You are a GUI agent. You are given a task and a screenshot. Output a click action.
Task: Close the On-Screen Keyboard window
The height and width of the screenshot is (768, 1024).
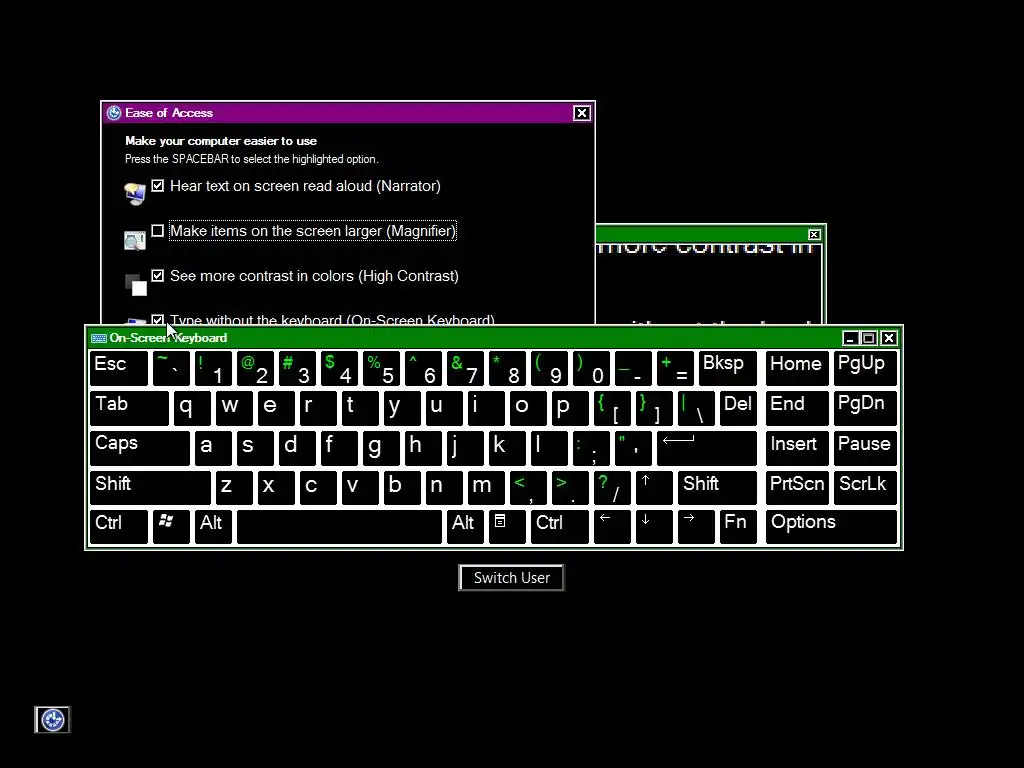pos(888,338)
